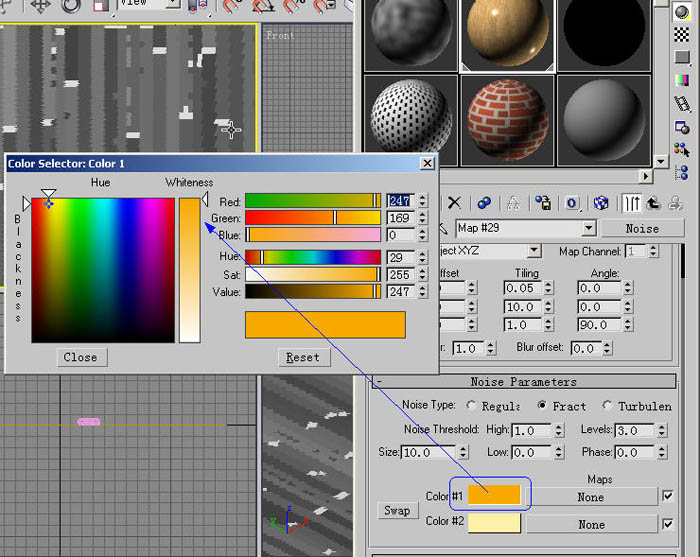
Task: Select the Regular noise type radio button
Action: click(x=471, y=405)
